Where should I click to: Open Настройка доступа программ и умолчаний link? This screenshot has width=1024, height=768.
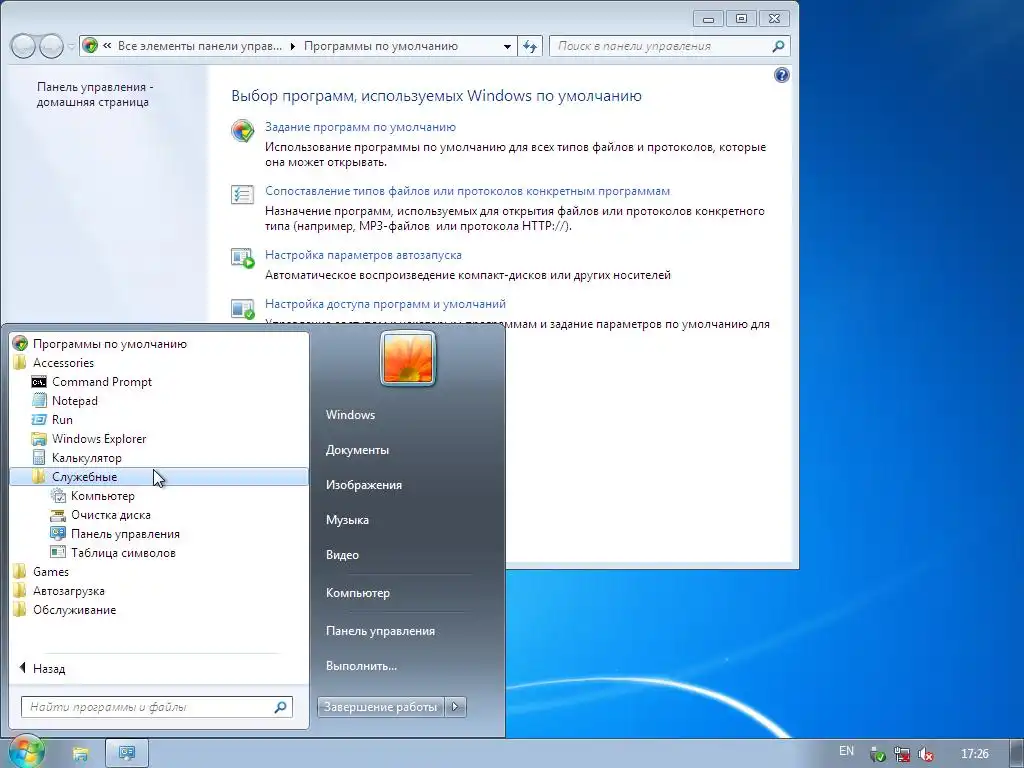coord(385,304)
